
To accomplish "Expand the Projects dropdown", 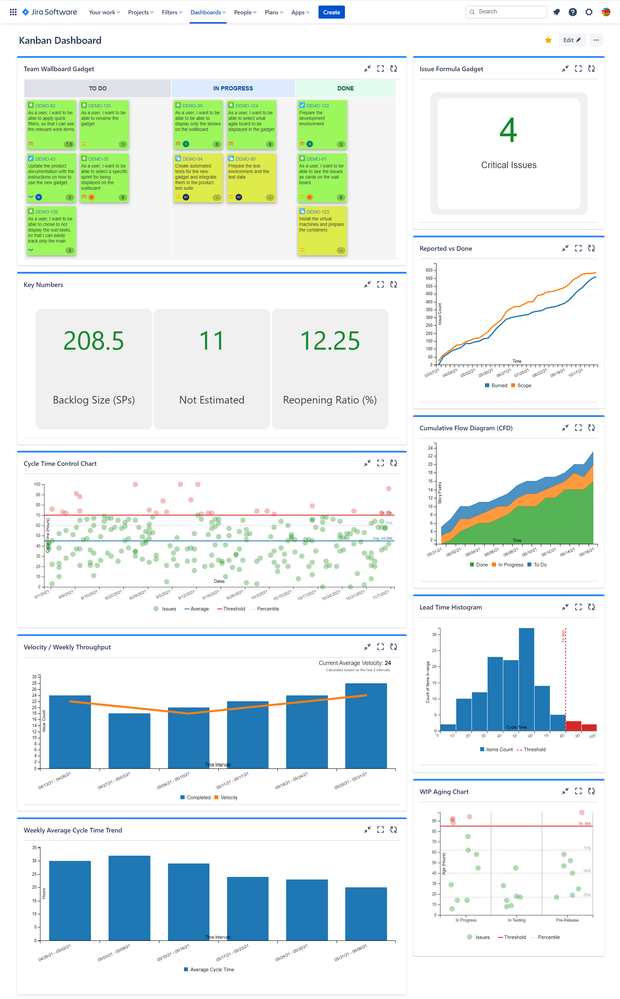I will coord(141,12).
